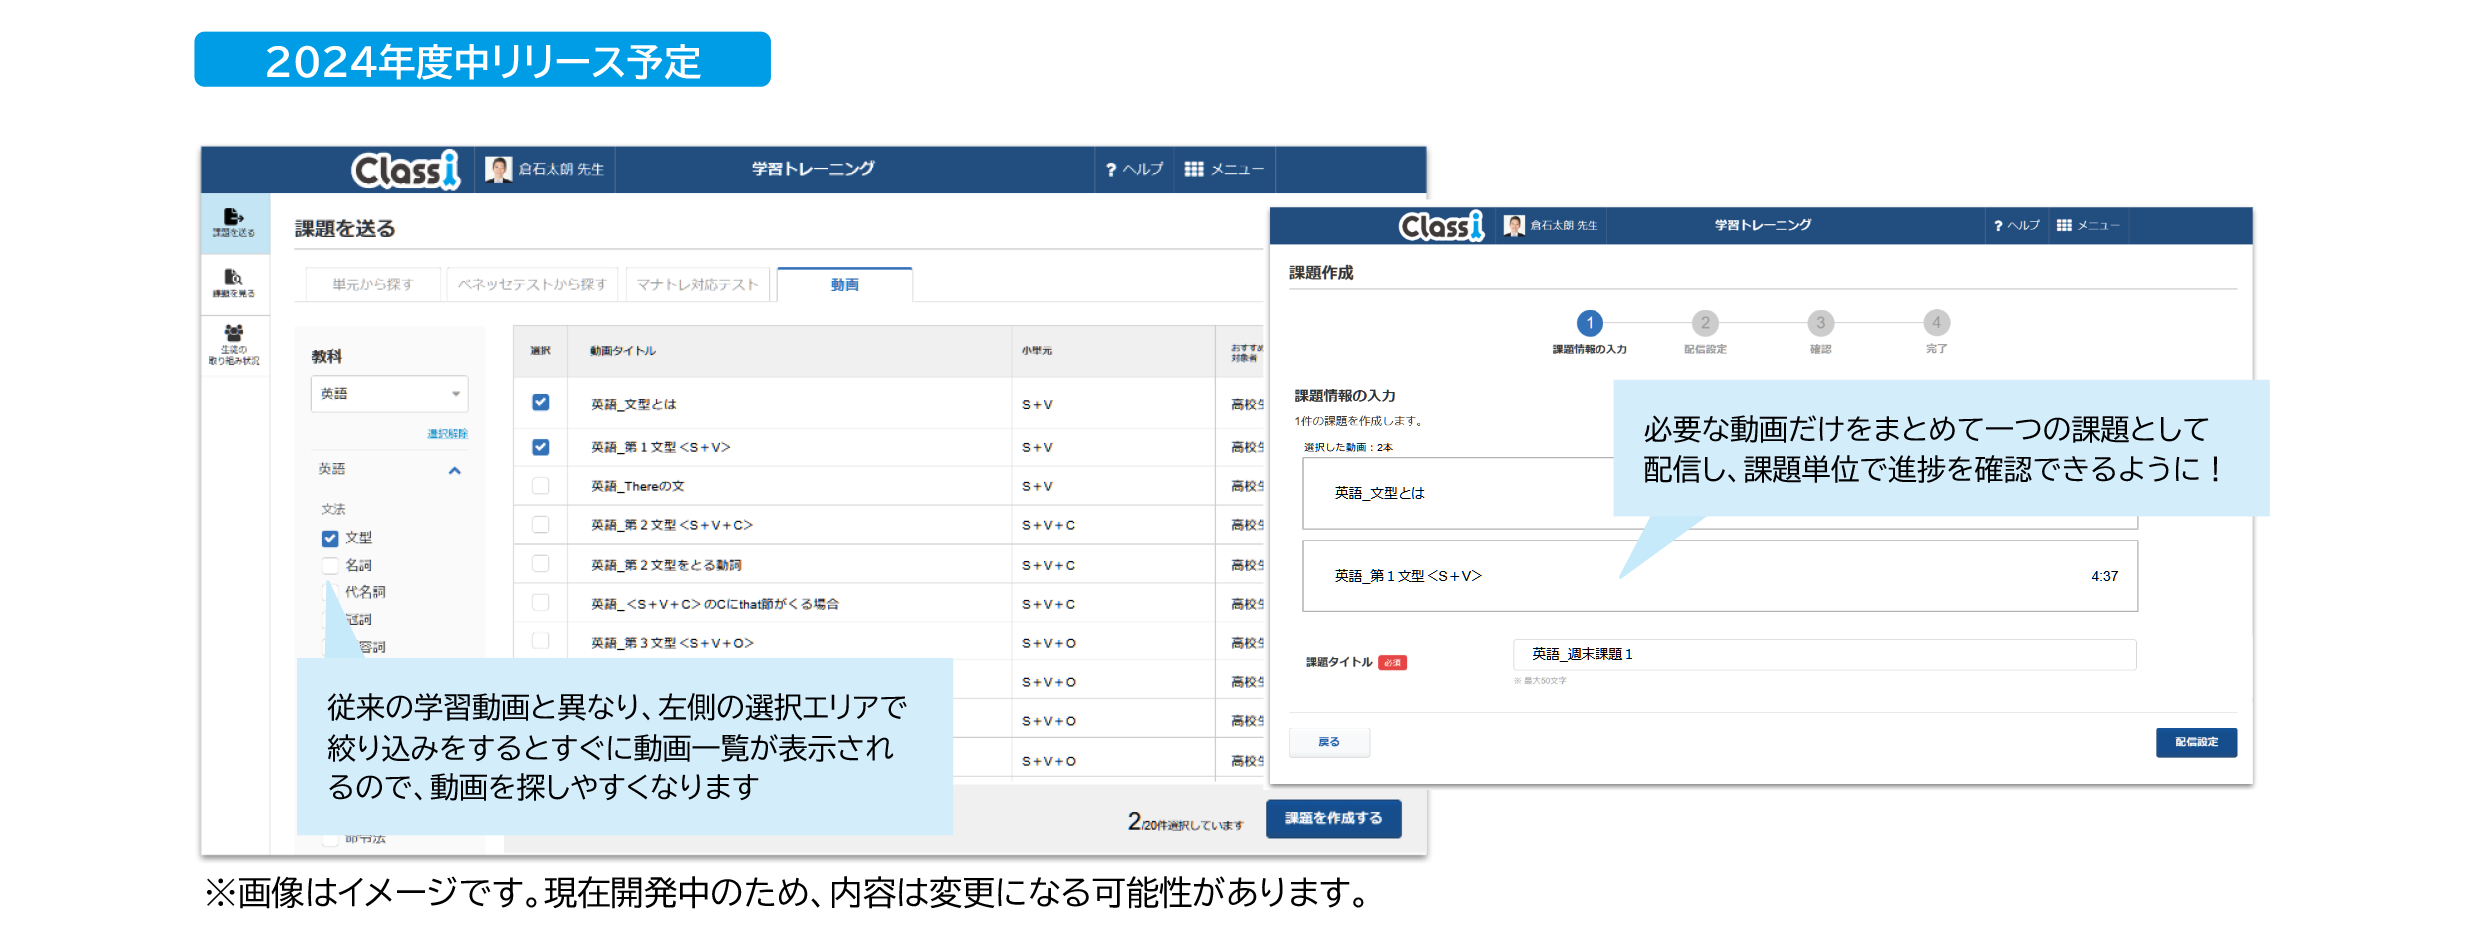This screenshot has width=2480, height=951.
Task: Click step 3 確認 in the progress bar
Action: [1820, 323]
